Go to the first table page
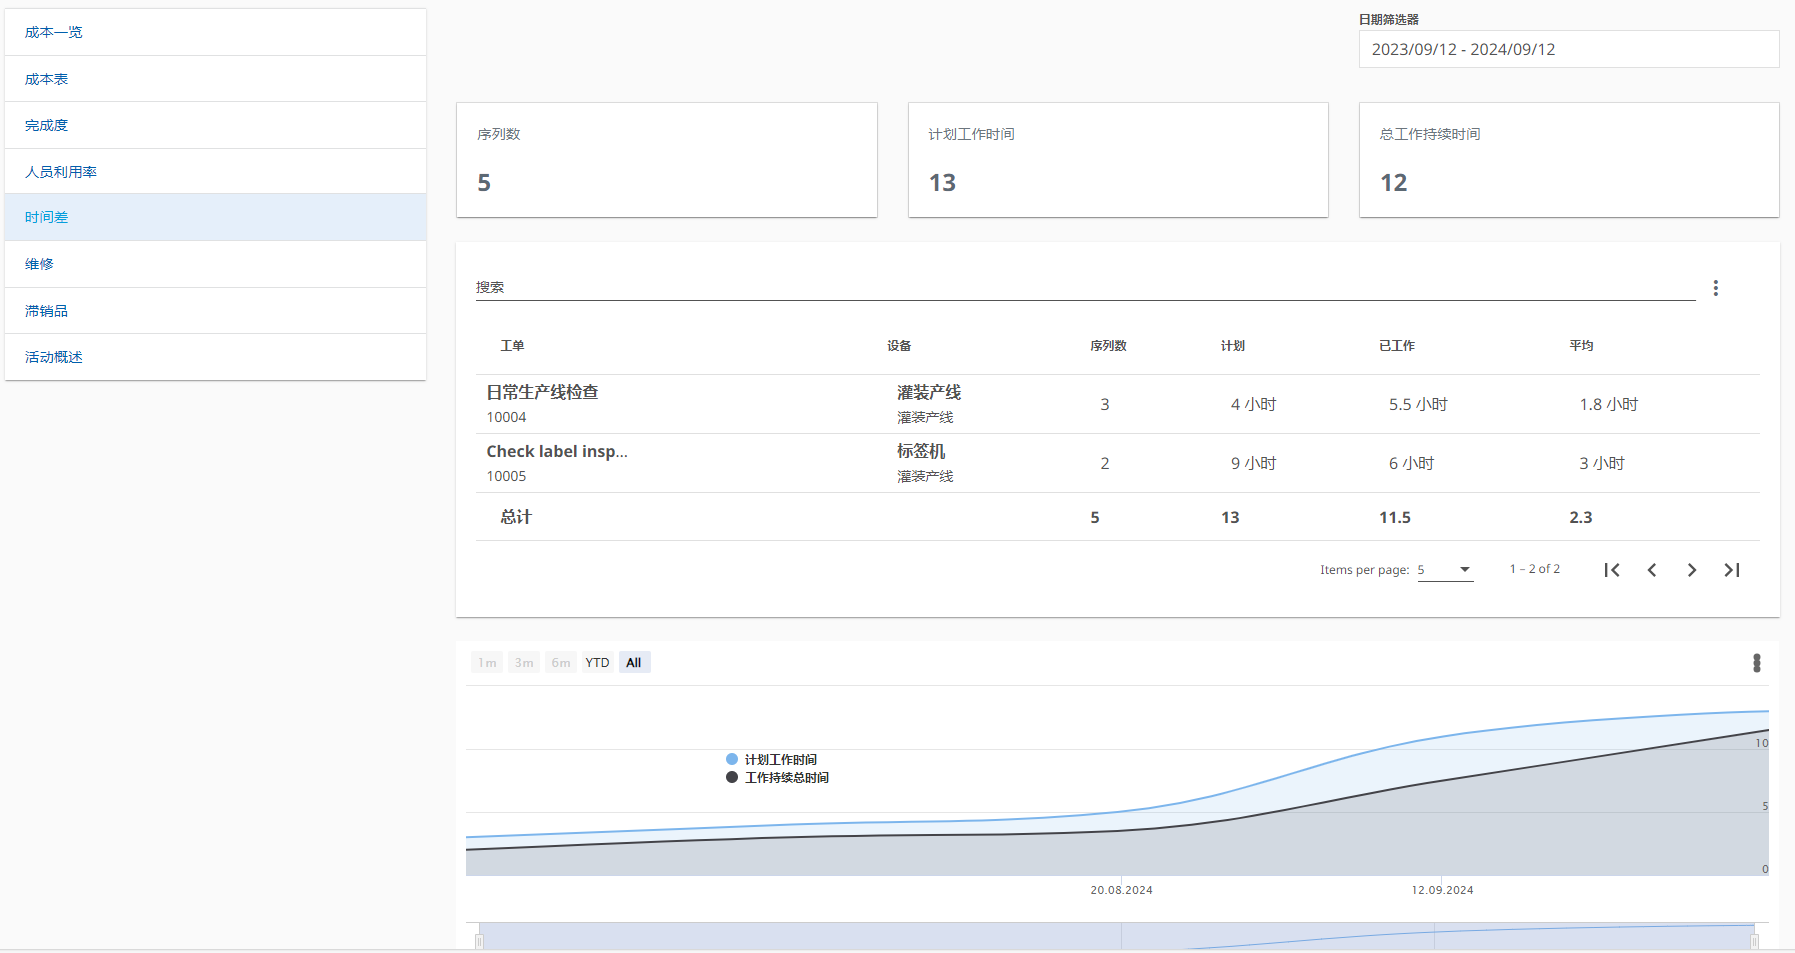 [1611, 570]
